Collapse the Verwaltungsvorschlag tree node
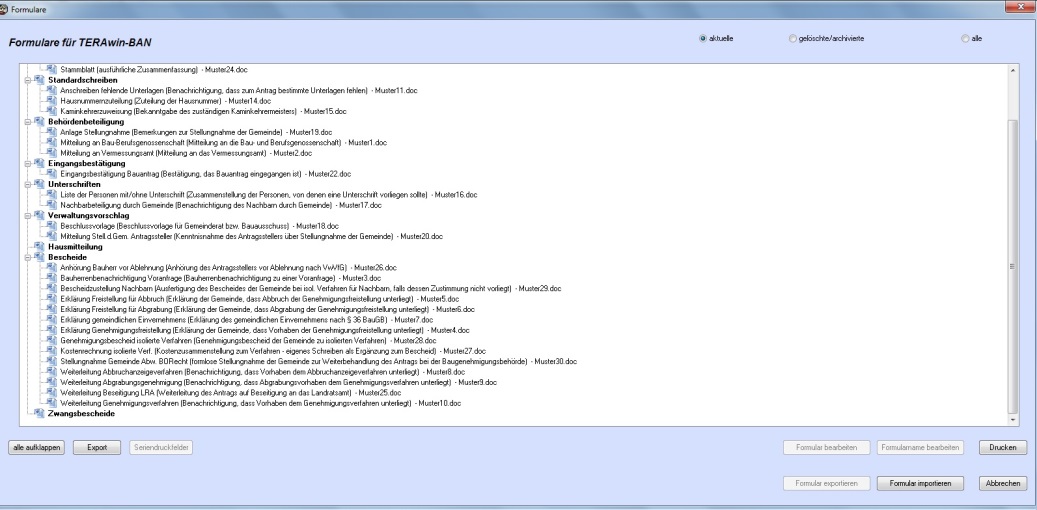Image resolution: width=1037 pixels, height=510 pixels. [x=25, y=215]
